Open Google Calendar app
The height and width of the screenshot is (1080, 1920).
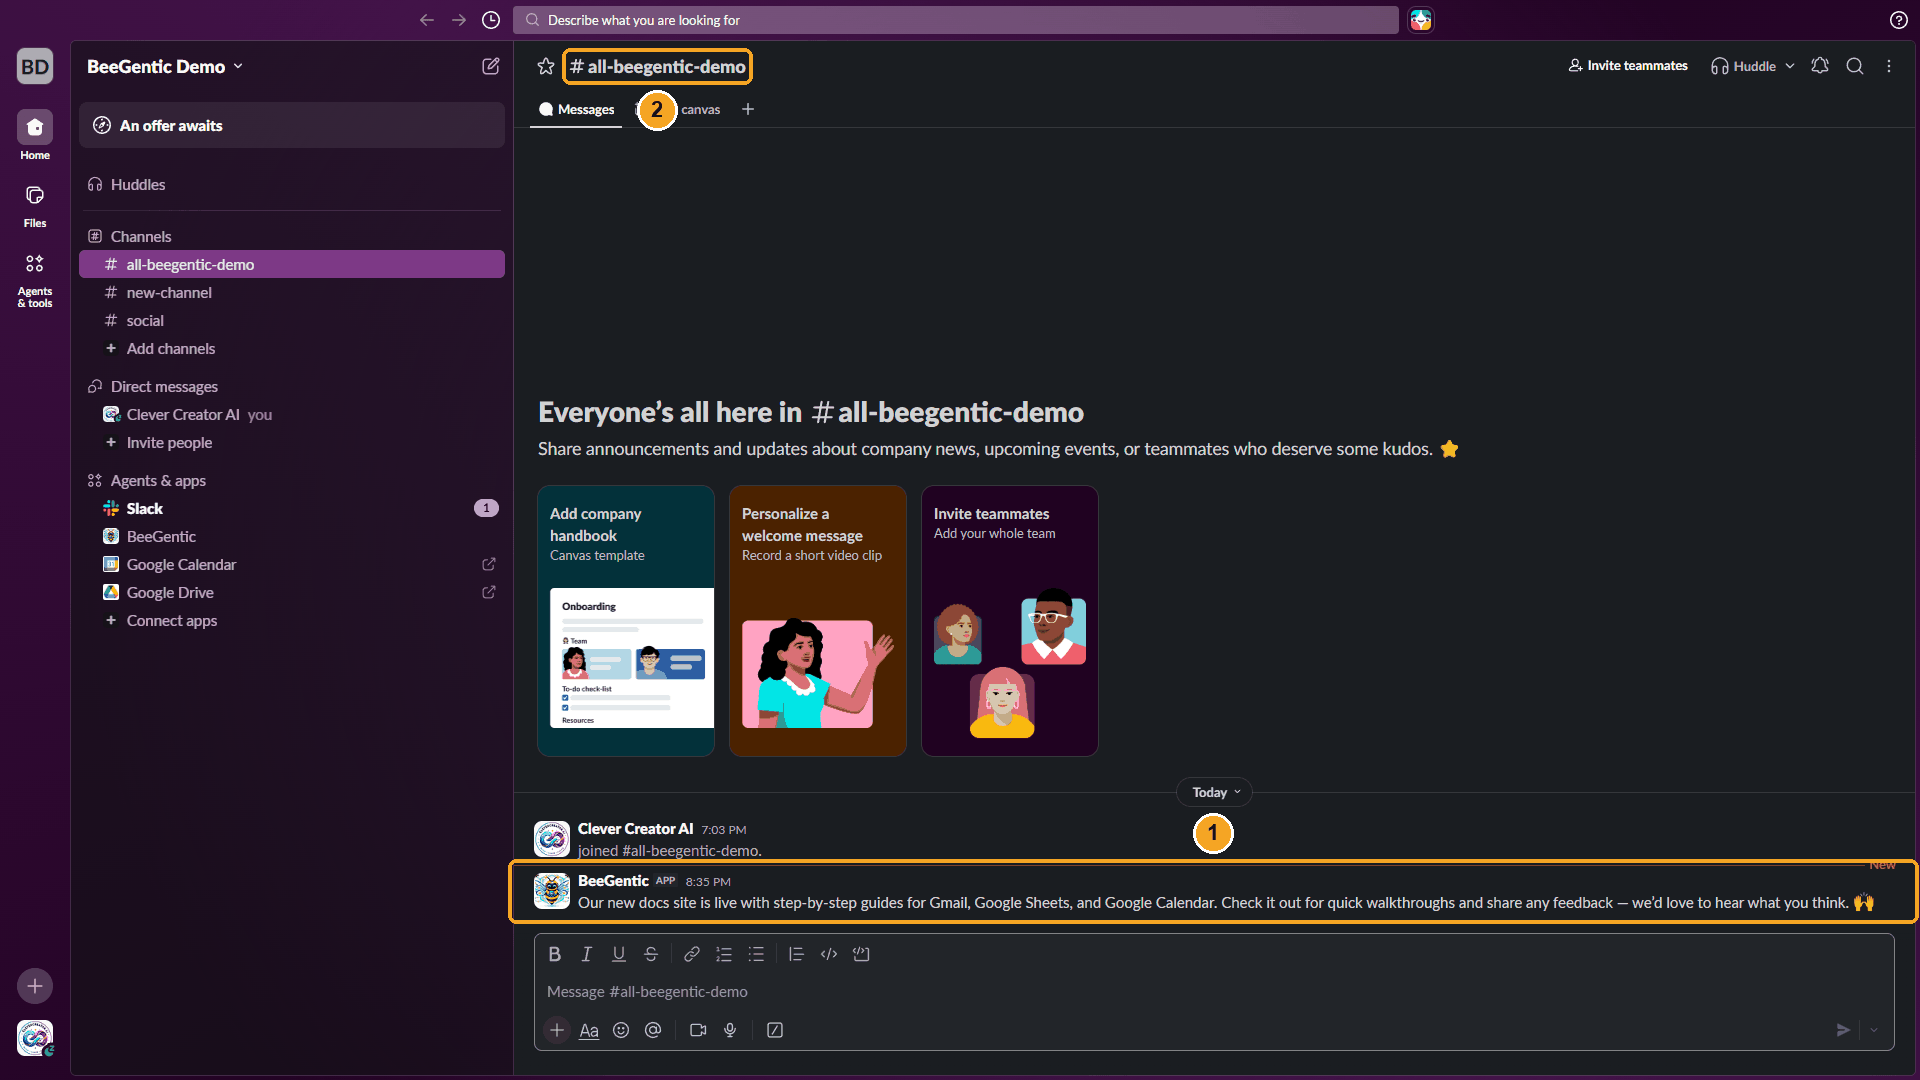(x=292, y=565)
